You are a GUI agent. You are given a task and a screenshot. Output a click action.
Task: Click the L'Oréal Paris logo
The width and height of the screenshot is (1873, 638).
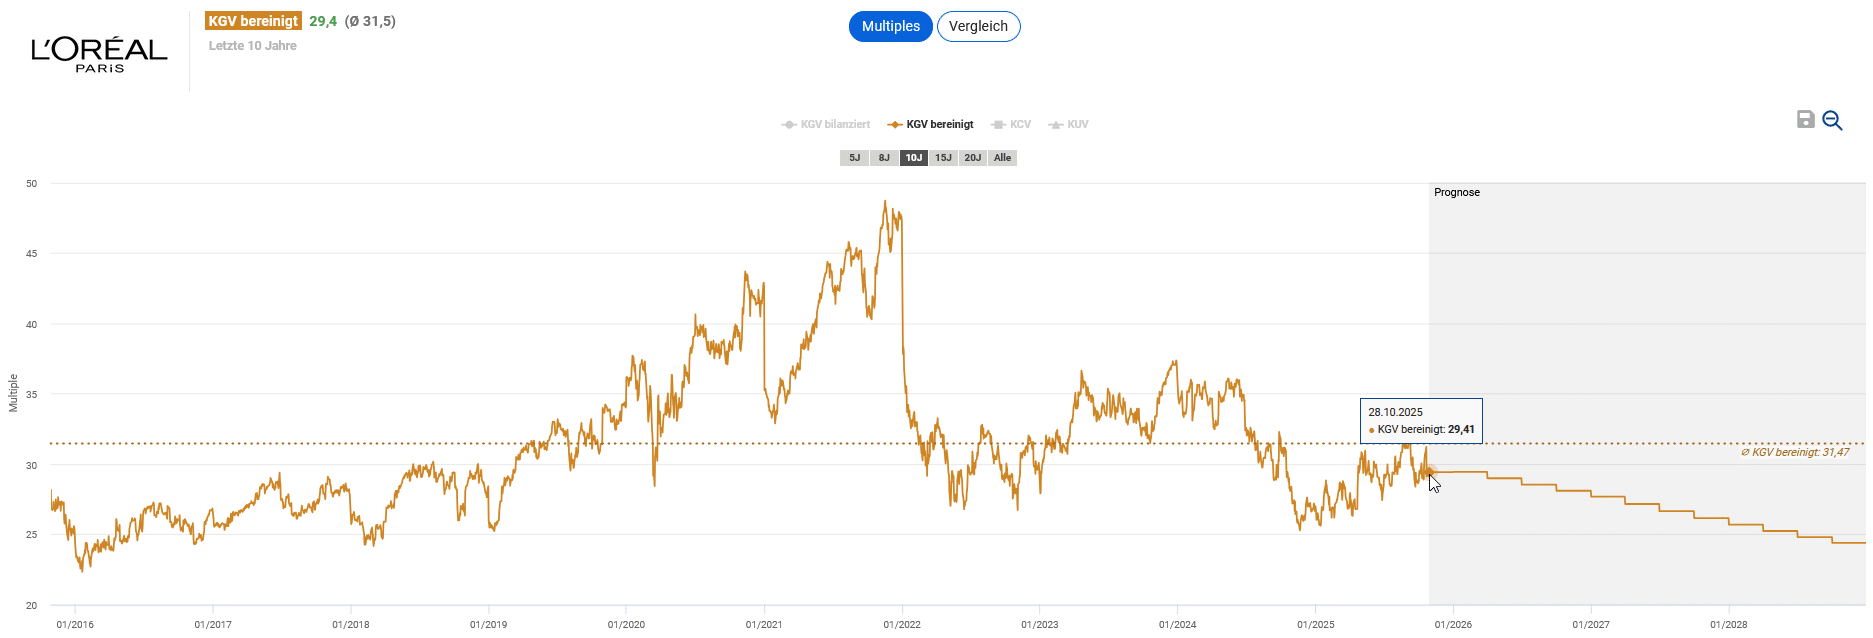point(99,53)
